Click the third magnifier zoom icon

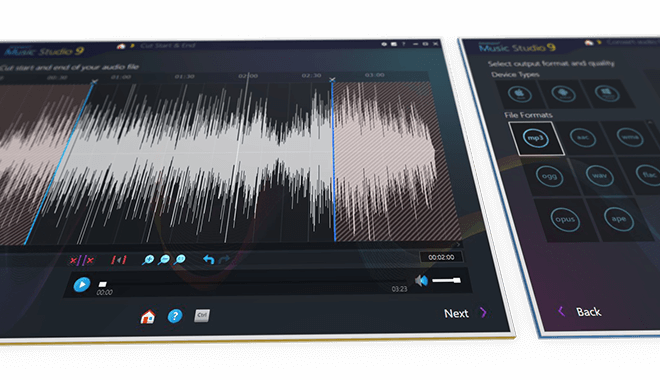tap(180, 260)
